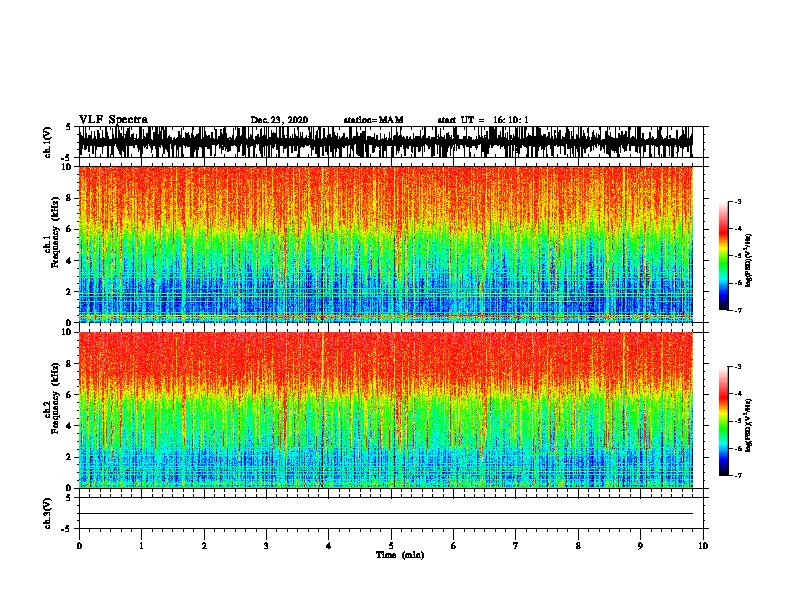Screen dimensions: 792x612
Task: Click the "VLF Spectra" plot title
Action: pos(113,119)
